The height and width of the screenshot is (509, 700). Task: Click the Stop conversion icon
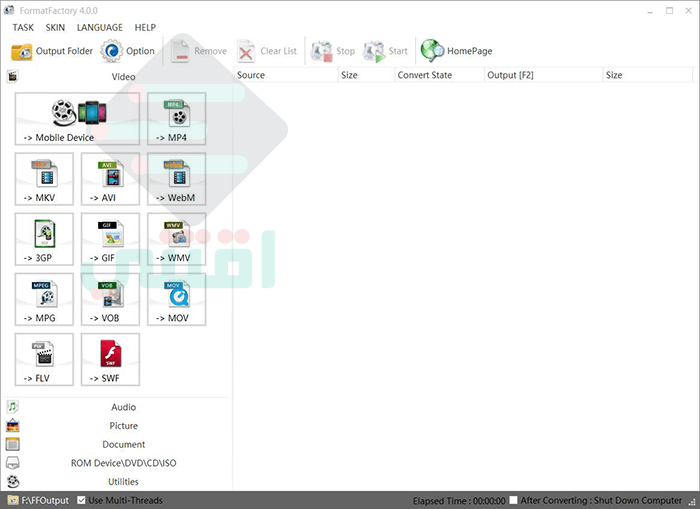pyautogui.click(x=321, y=51)
